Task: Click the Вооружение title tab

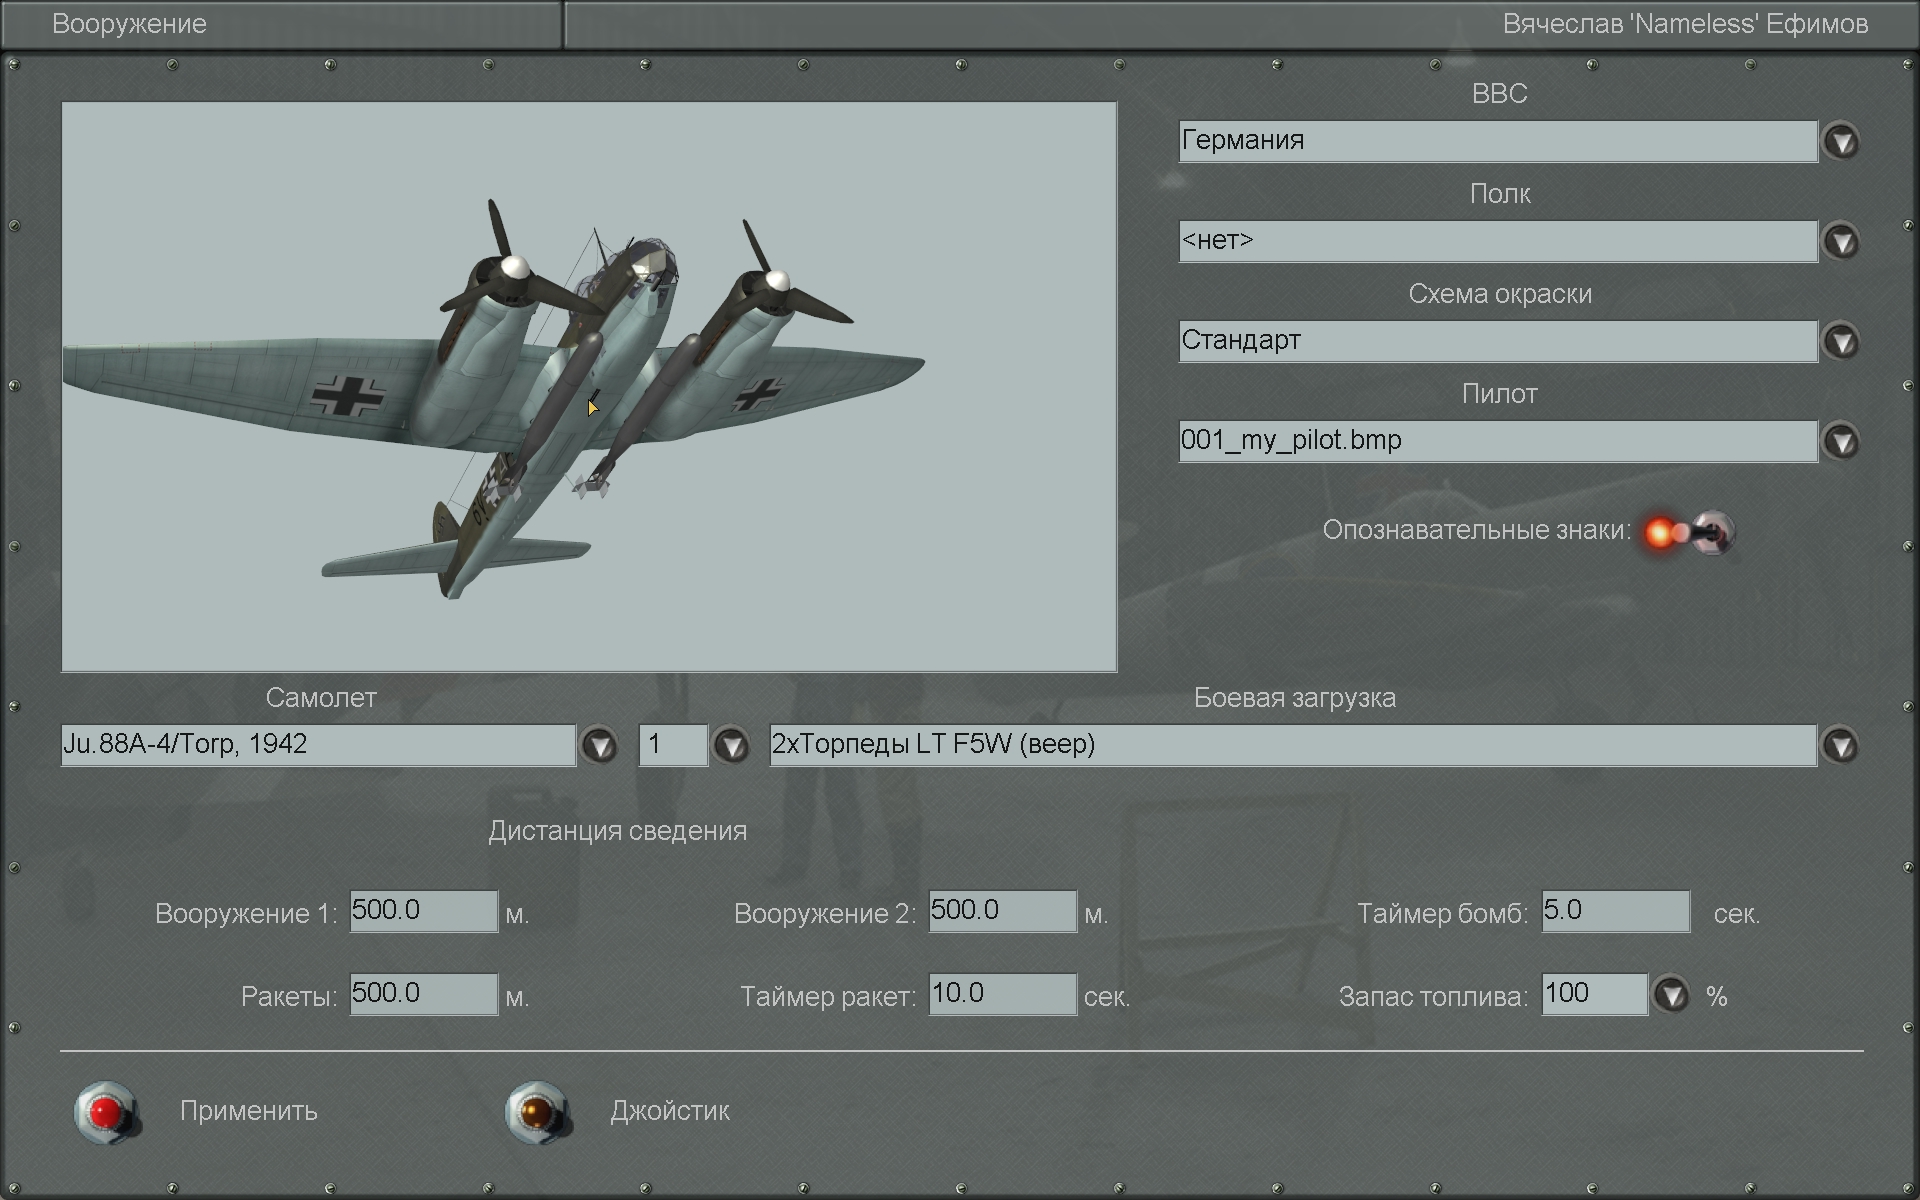Action: click(x=130, y=24)
